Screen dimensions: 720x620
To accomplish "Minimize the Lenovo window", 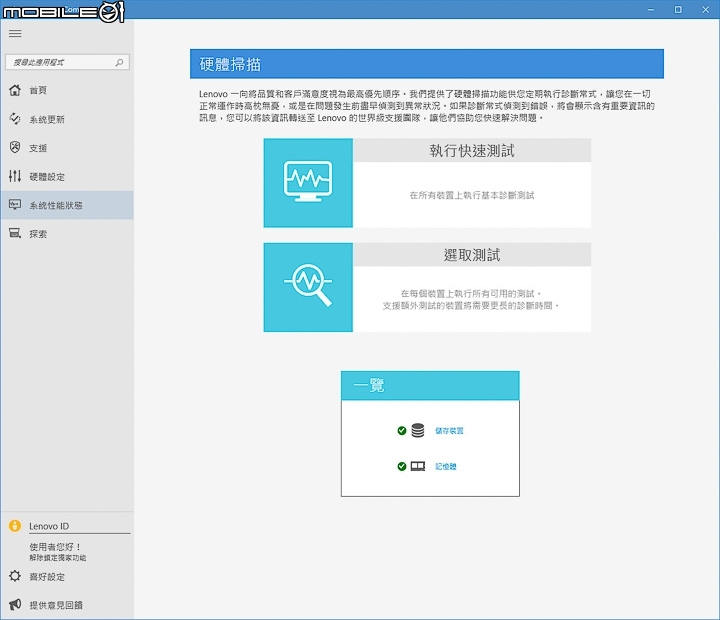I will coord(651,10).
